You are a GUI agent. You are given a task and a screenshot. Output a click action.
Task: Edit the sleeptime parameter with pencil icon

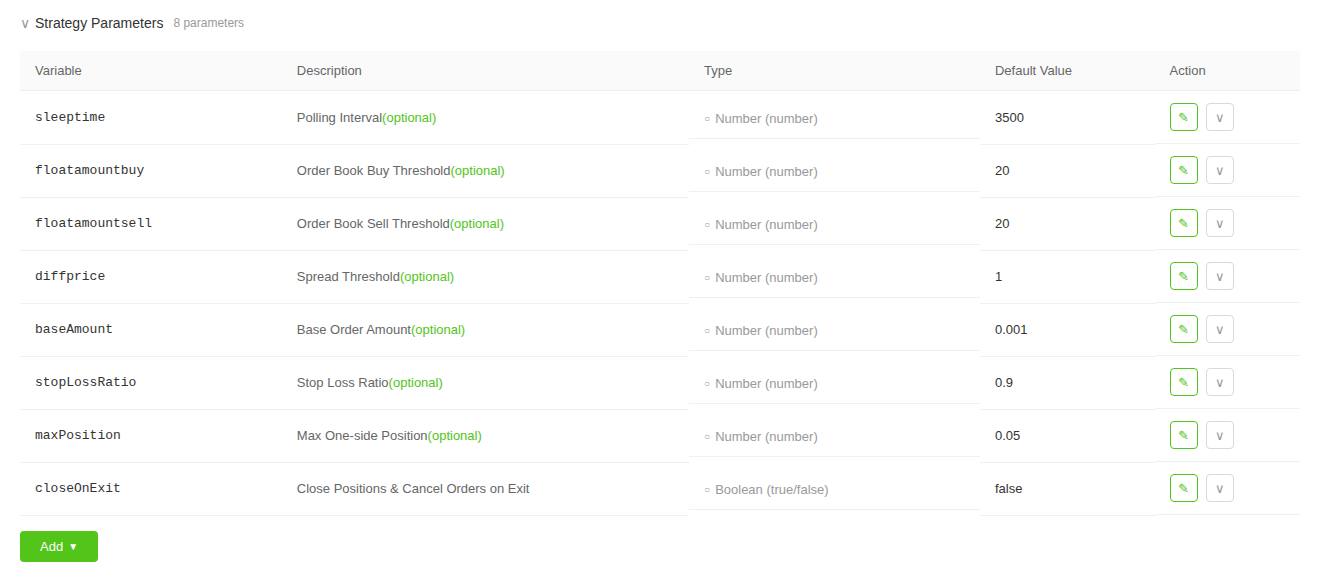tap(1183, 117)
